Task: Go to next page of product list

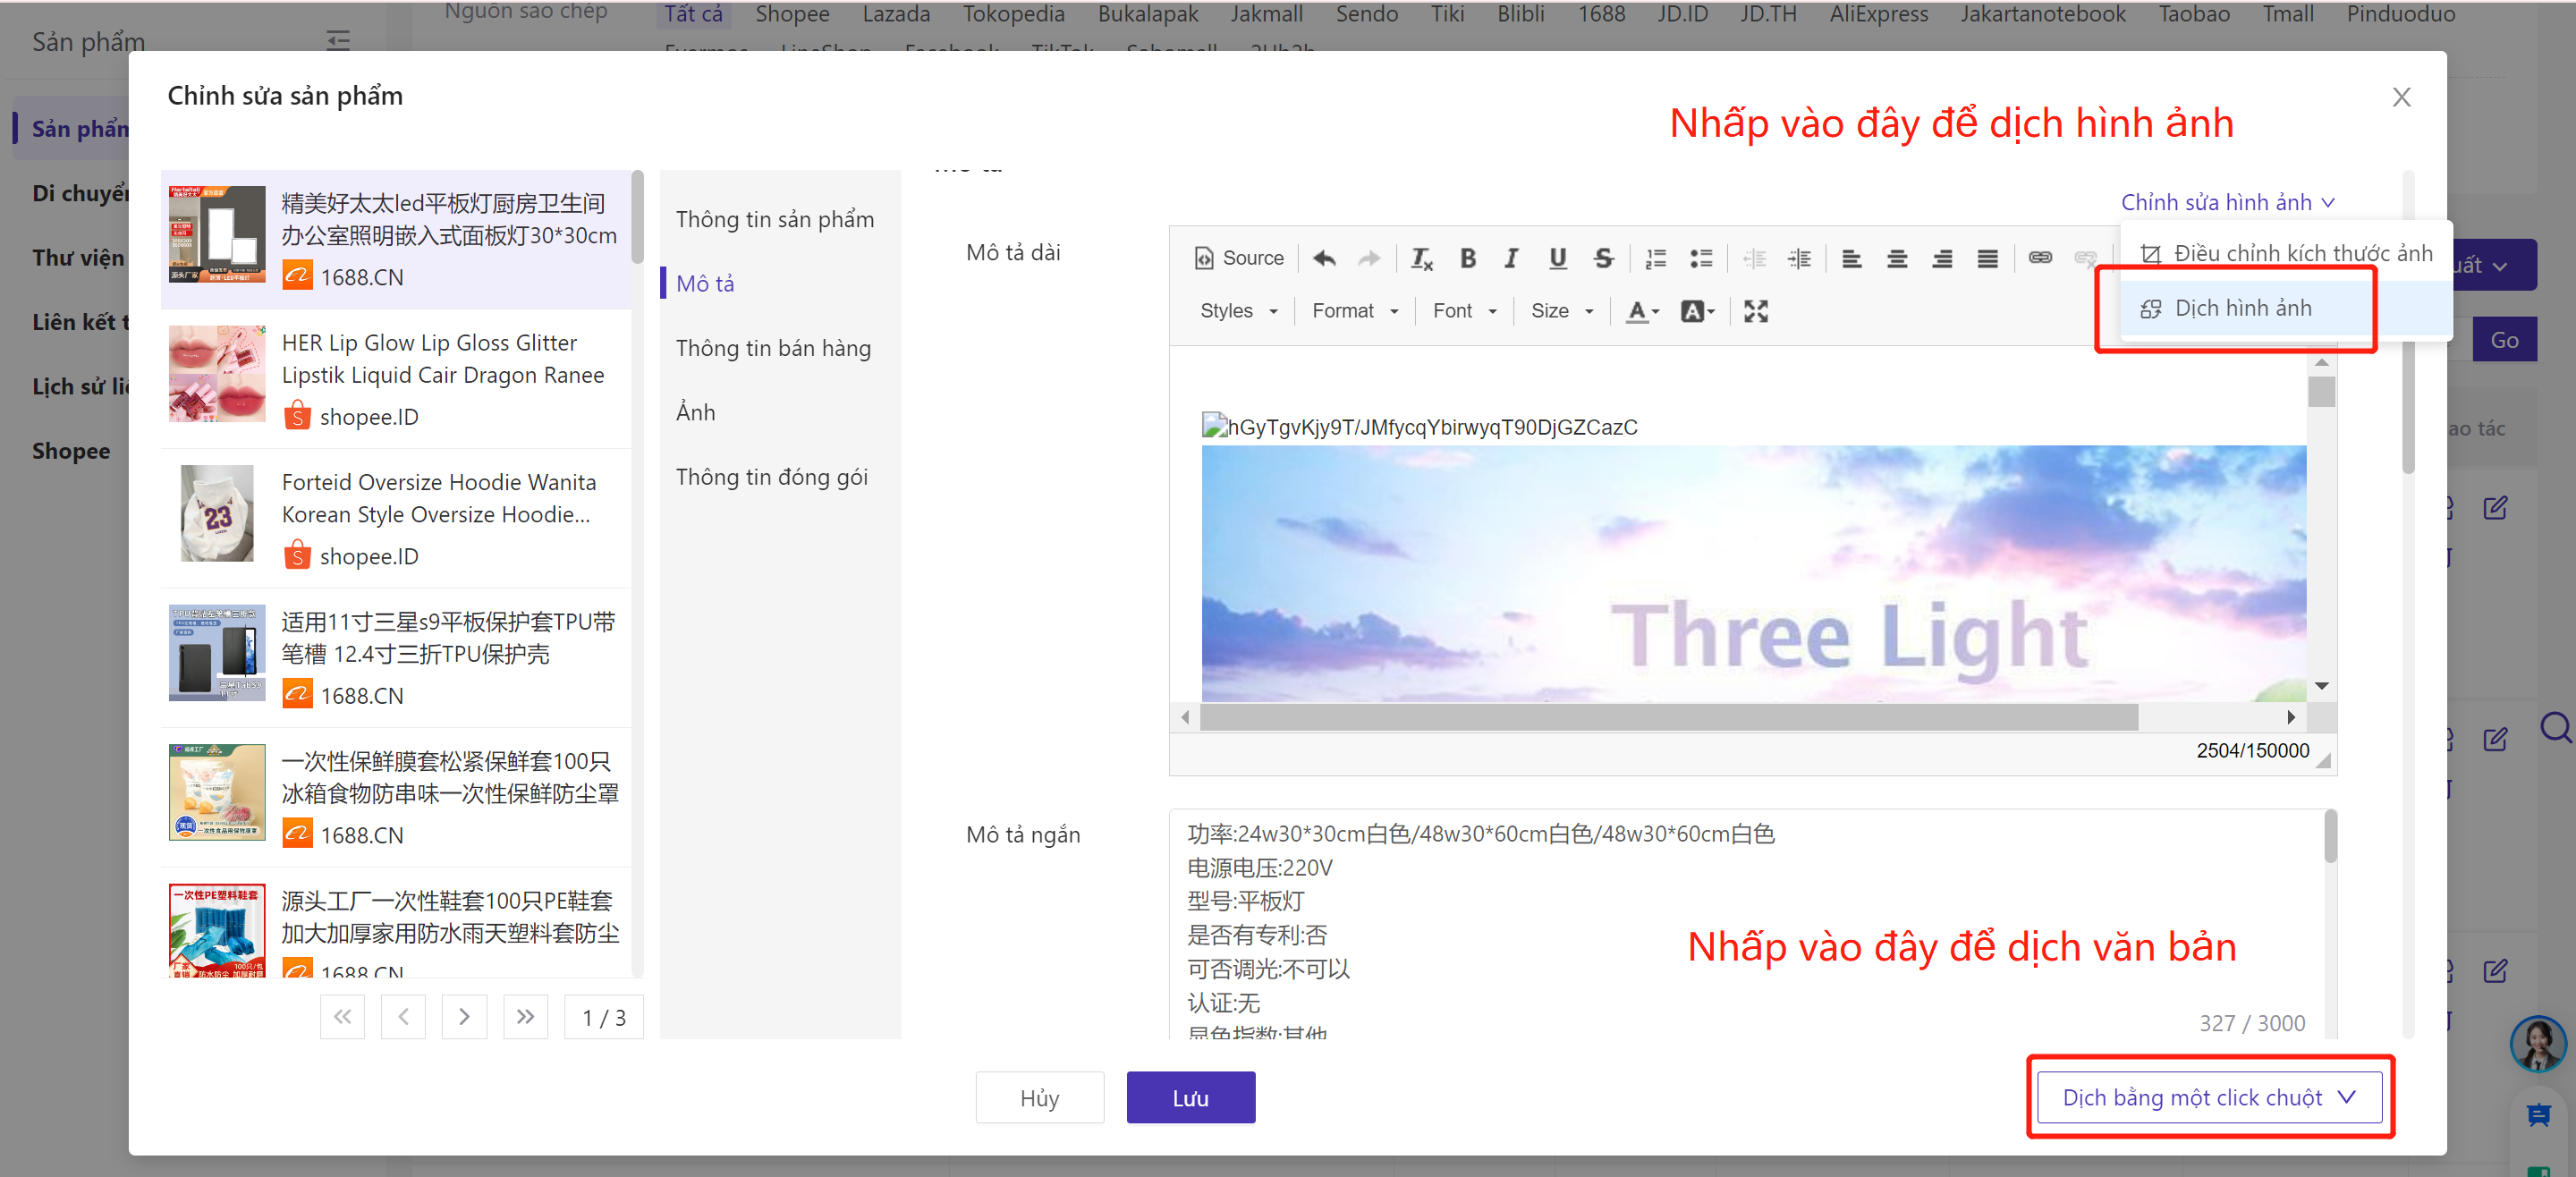Action: (464, 1017)
